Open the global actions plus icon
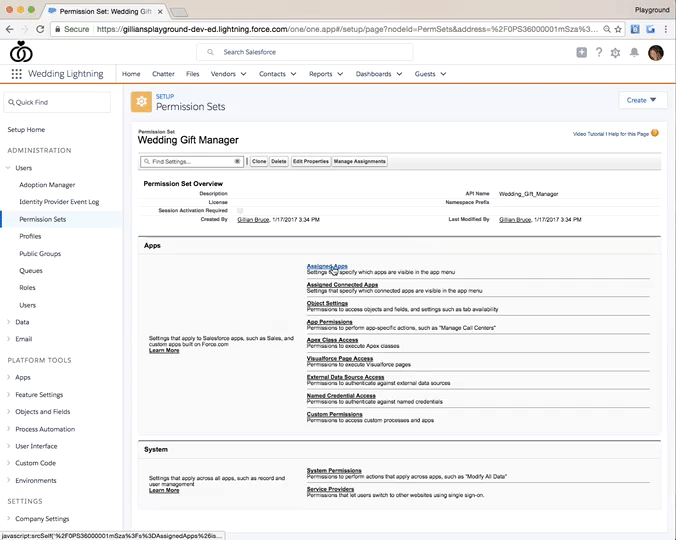Viewport: 676px width, 540px height. pos(582,53)
